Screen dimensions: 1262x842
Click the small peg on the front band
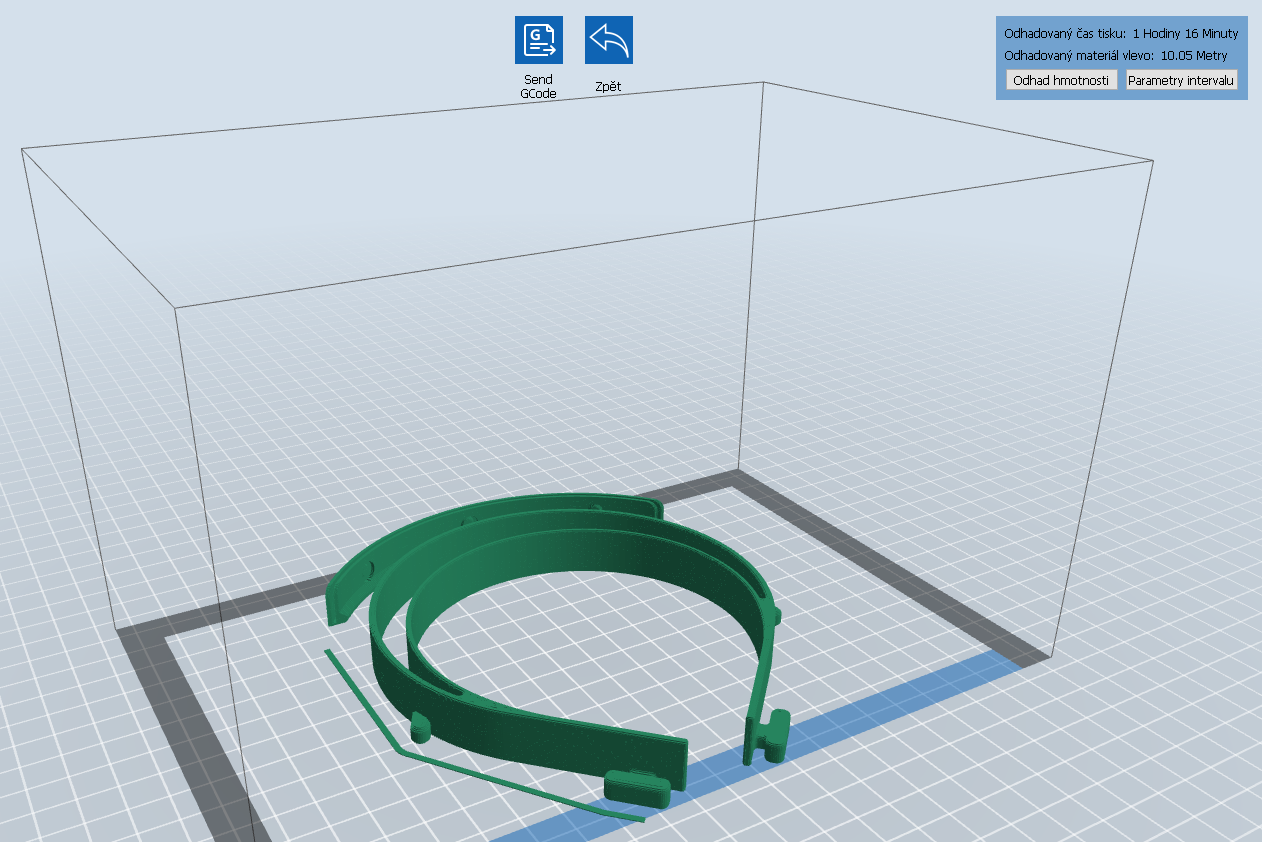click(420, 727)
